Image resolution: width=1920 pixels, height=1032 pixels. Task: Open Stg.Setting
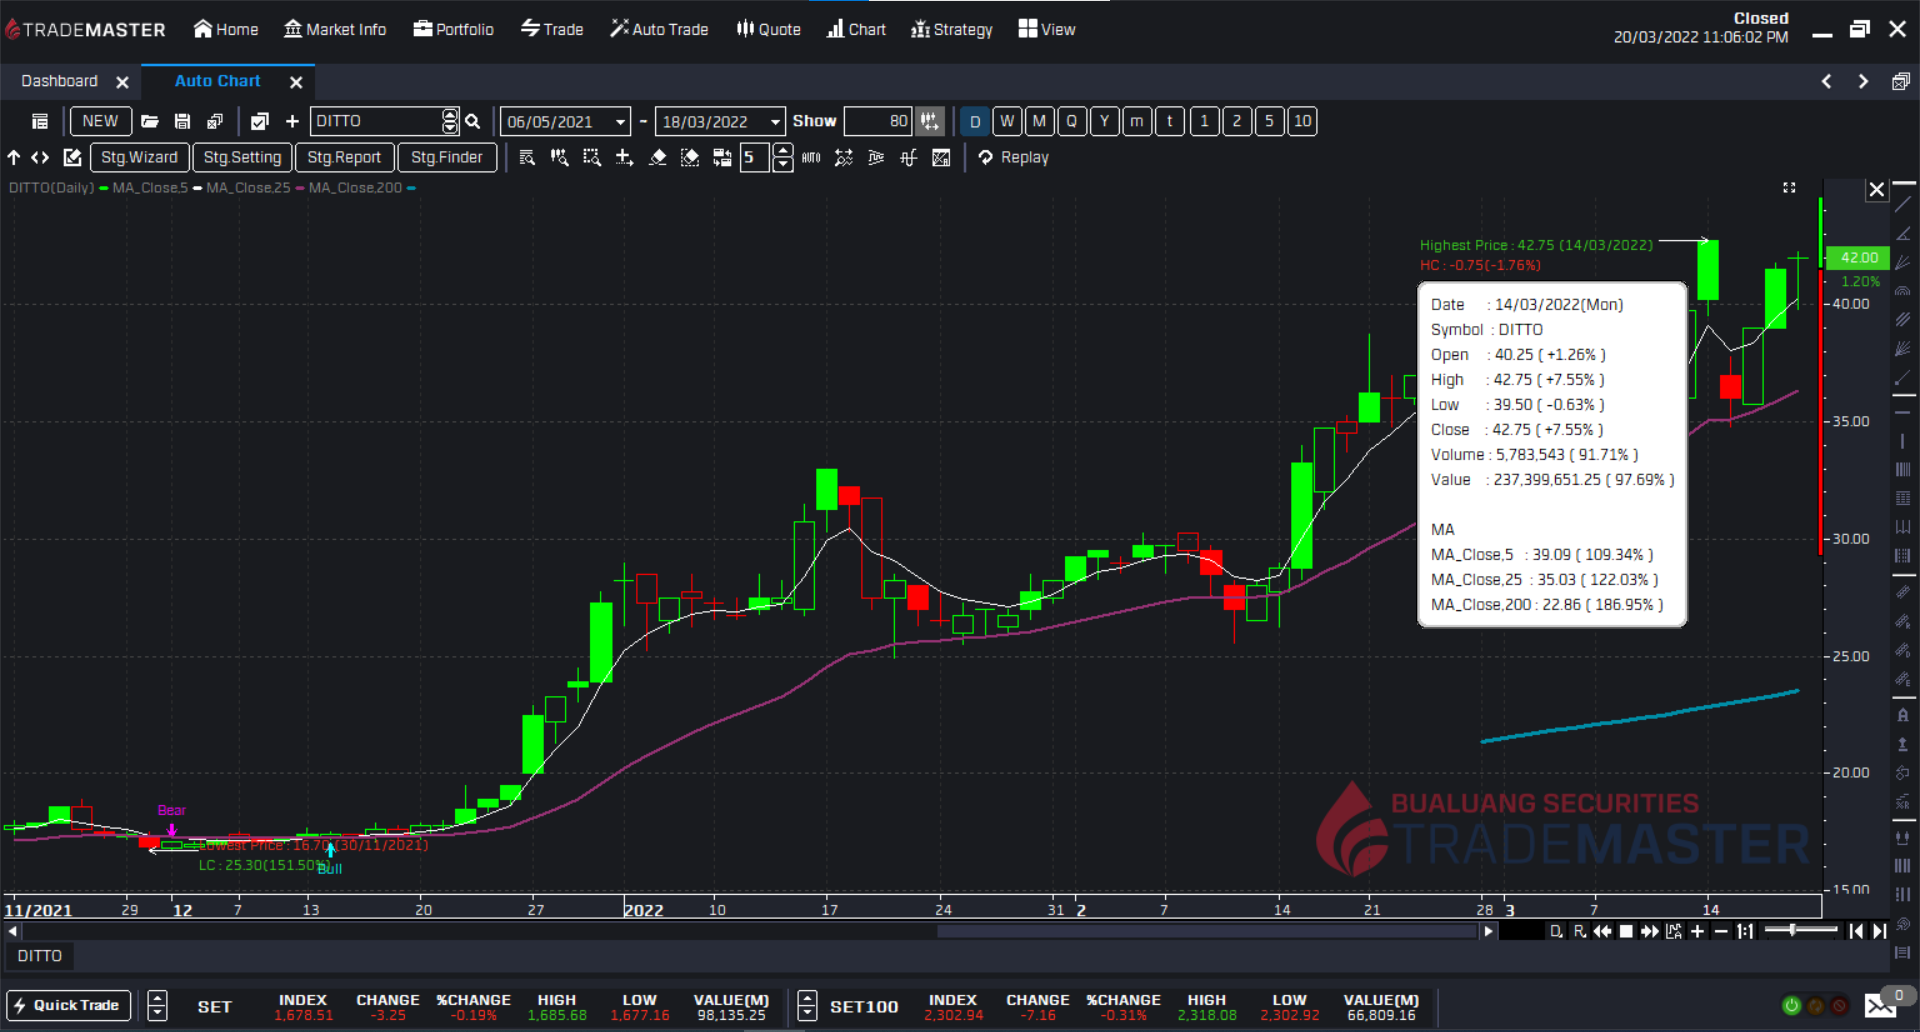click(242, 157)
